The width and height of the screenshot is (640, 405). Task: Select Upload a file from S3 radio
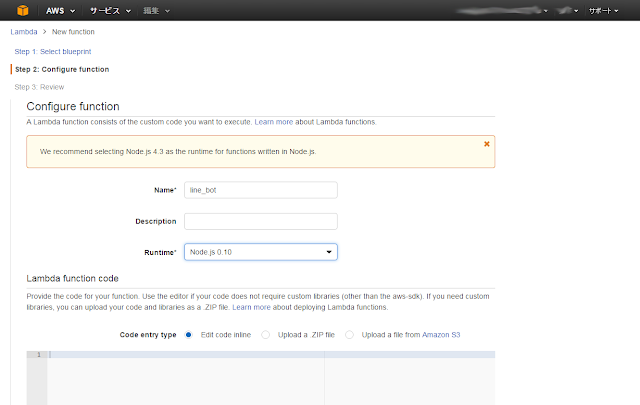pos(349,335)
